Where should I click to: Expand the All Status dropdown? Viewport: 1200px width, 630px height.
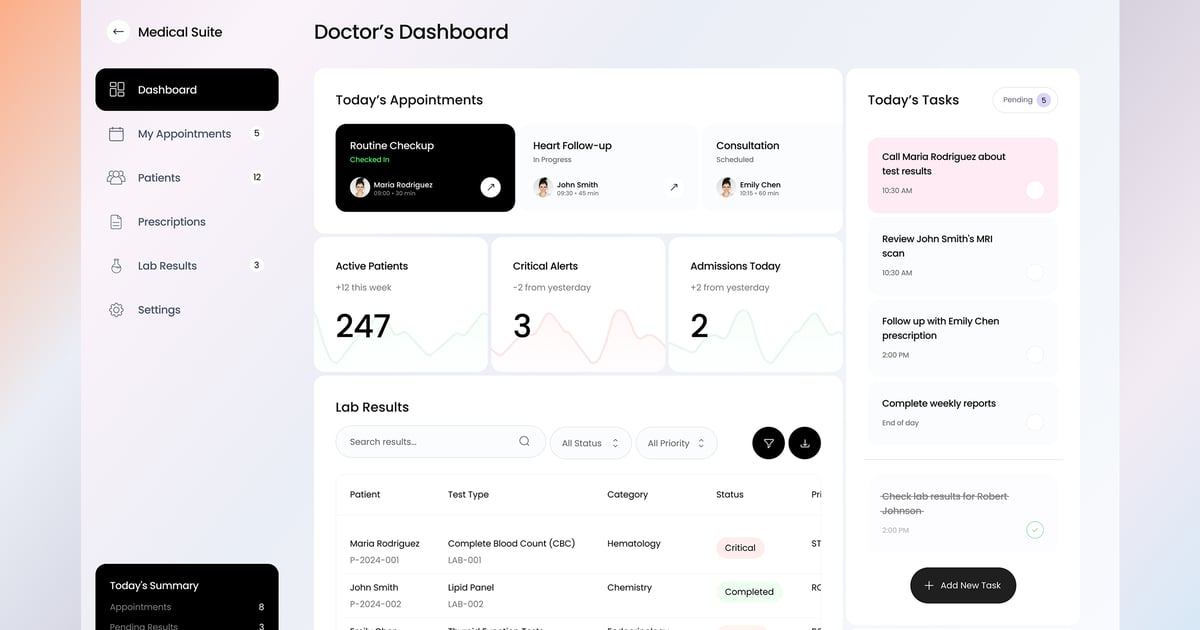(x=590, y=443)
